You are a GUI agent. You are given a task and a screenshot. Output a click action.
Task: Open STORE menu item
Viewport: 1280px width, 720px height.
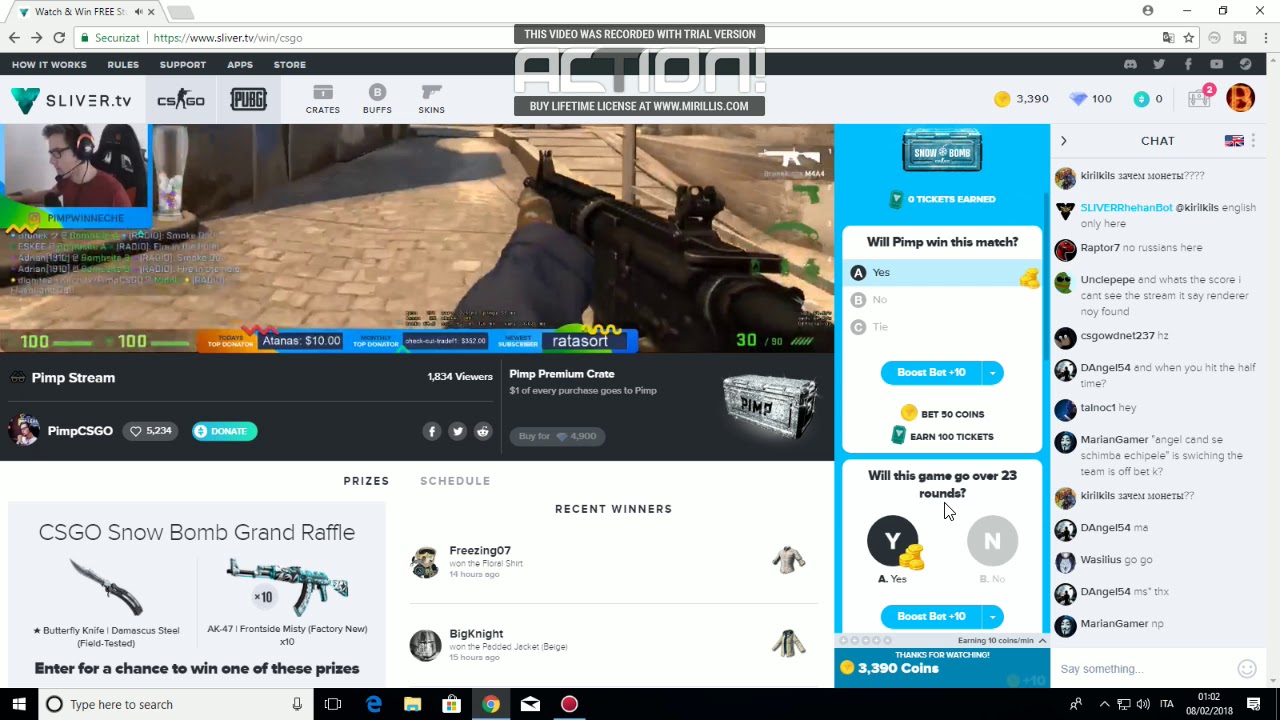290,64
